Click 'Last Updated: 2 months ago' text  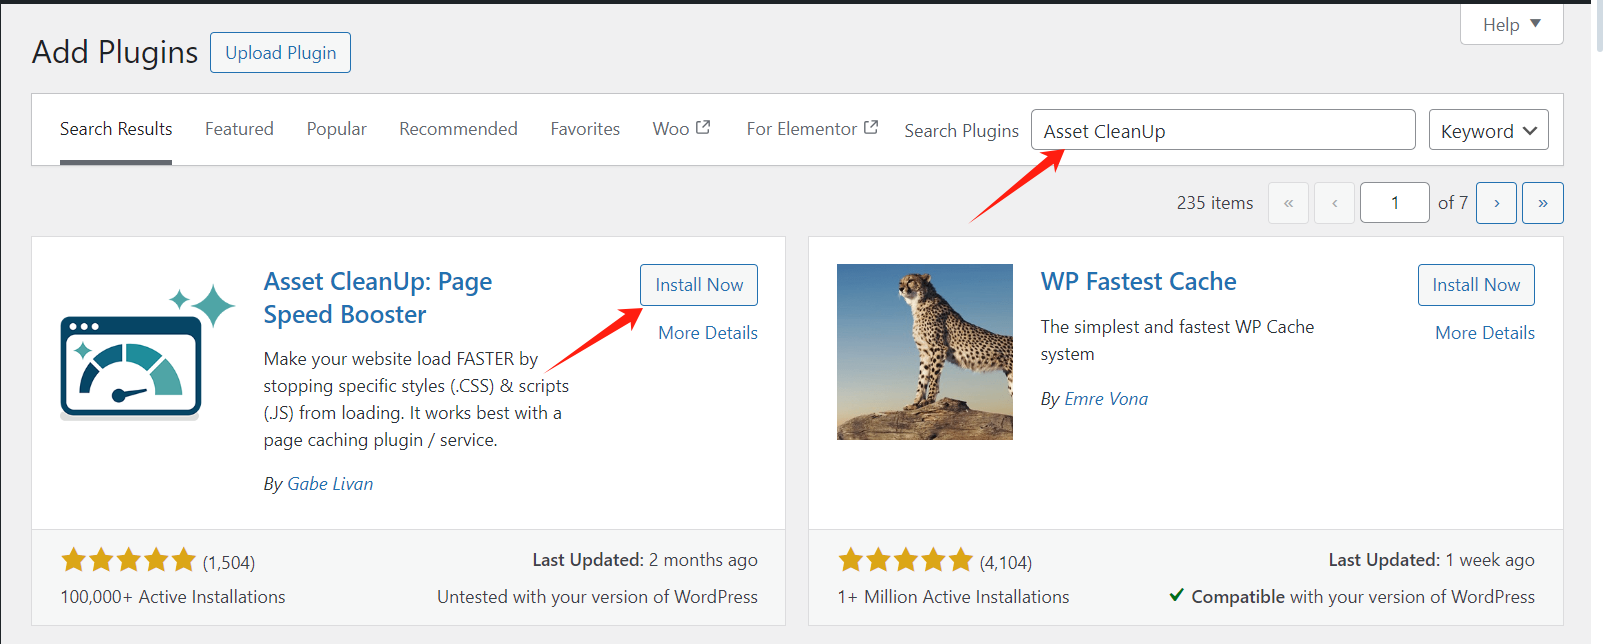[x=645, y=560]
